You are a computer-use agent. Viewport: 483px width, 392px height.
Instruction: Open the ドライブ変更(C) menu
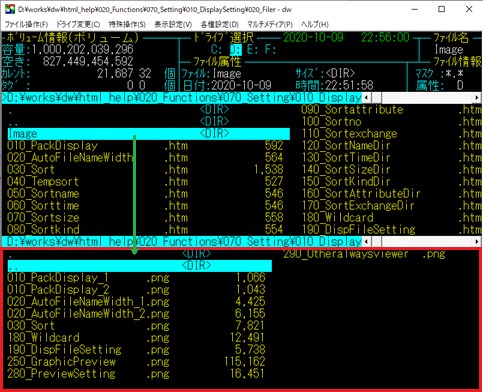tap(78, 24)
